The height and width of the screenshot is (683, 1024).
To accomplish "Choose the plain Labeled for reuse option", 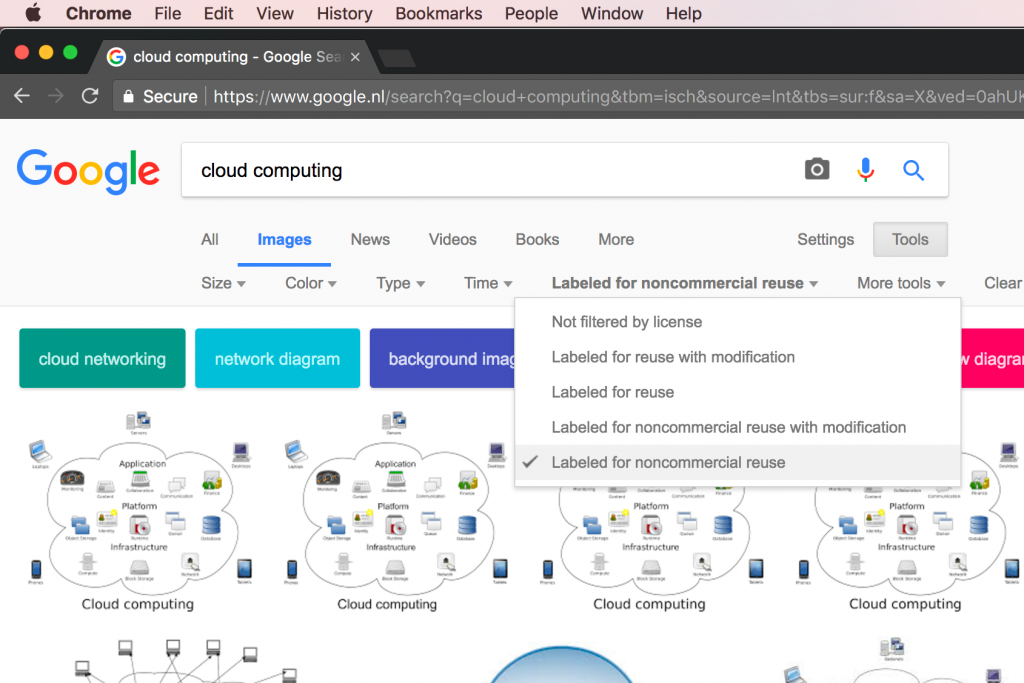I will click(737, 392).
